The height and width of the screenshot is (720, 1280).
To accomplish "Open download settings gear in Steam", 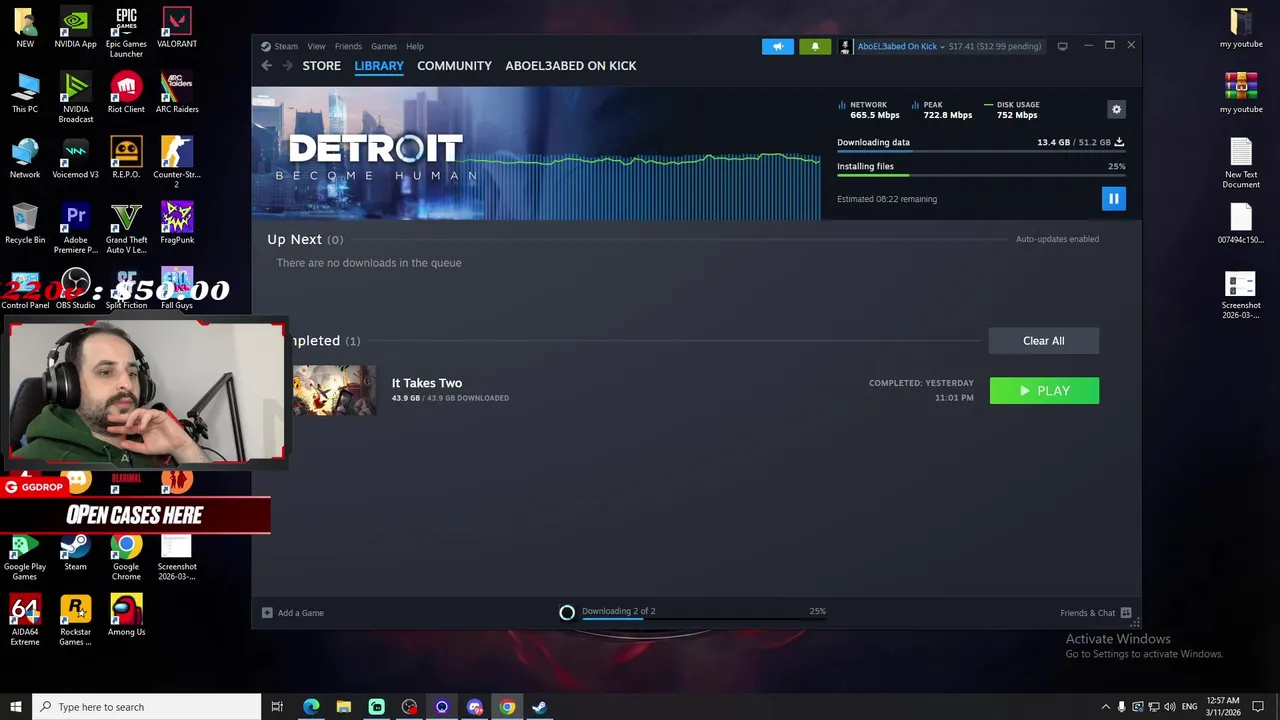I will point(1117,109).
